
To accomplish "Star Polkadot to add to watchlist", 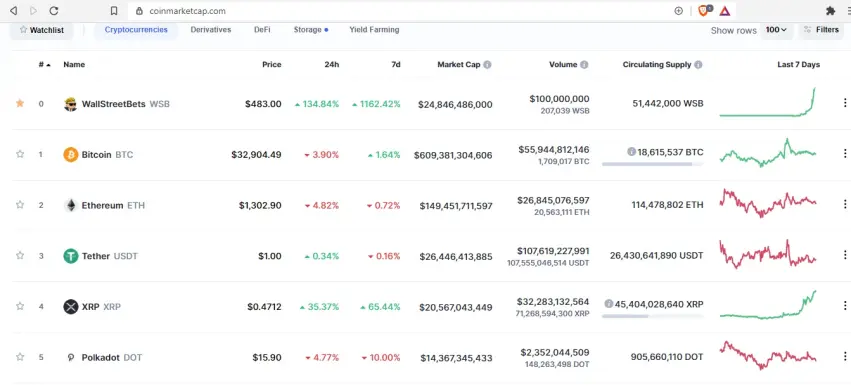I will point(20,357).
